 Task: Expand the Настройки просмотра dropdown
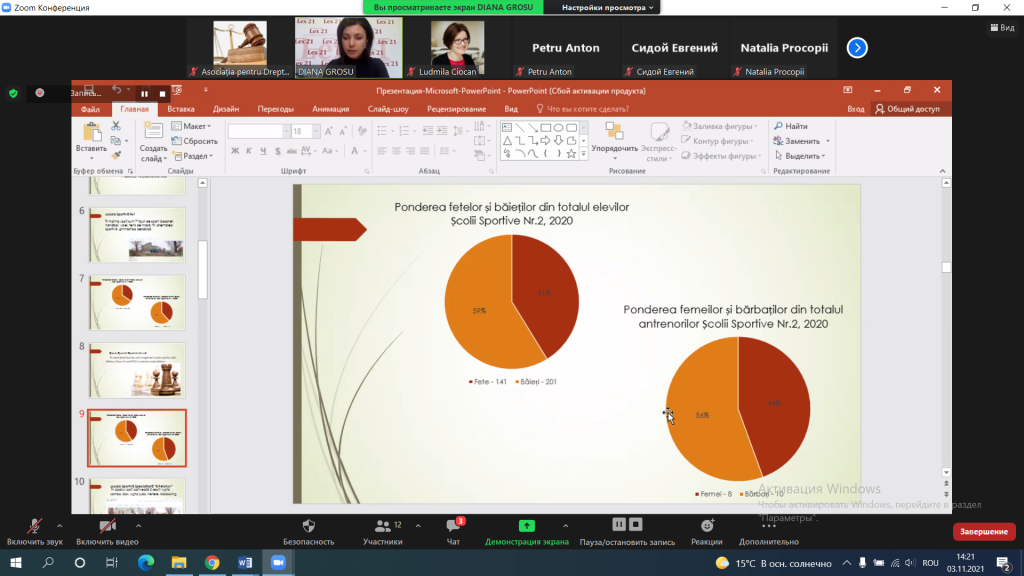(607, 7)
